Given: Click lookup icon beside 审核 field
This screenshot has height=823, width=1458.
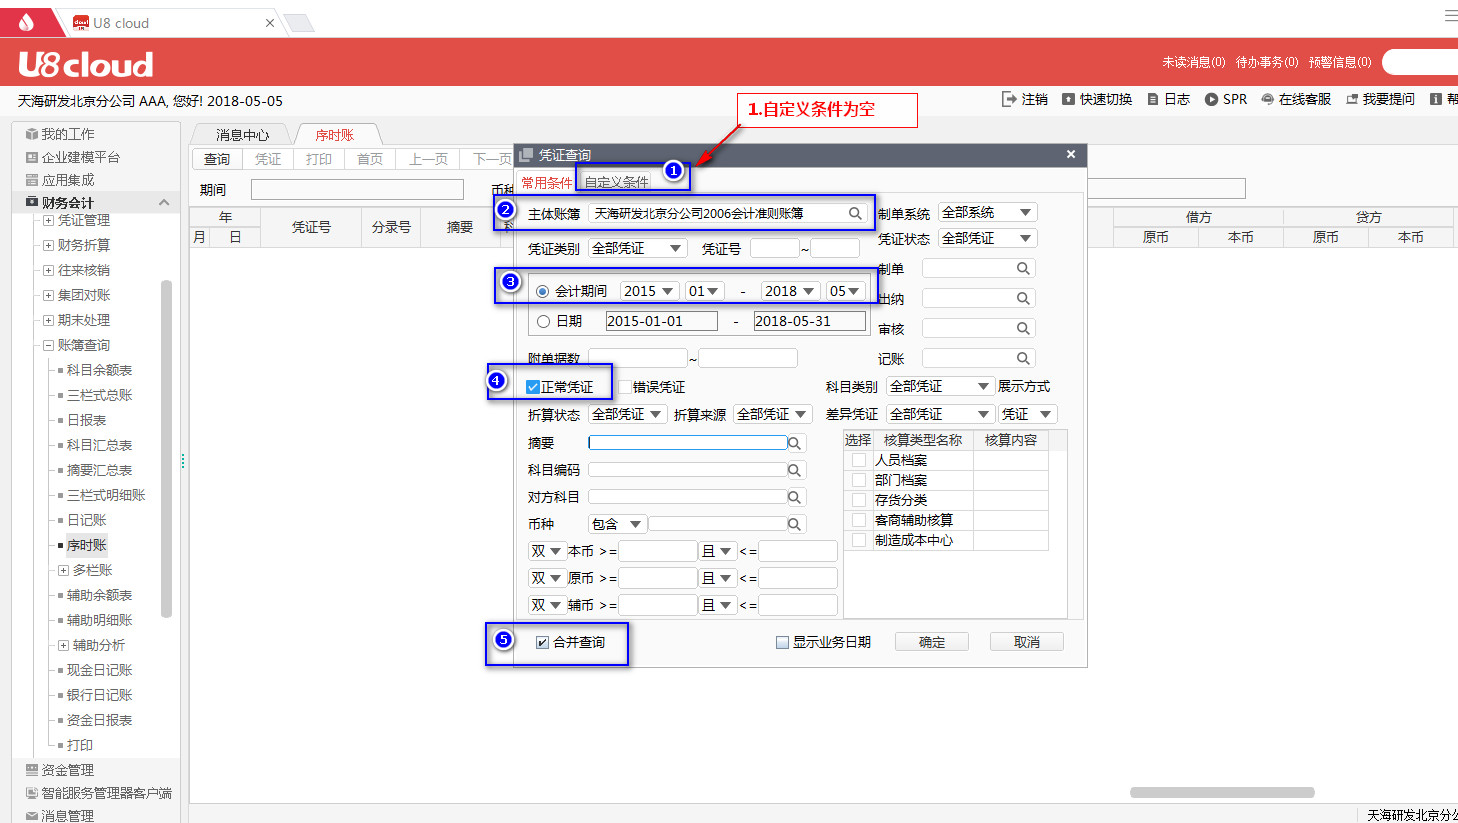Looking at the screenshot, I should pyautogui.click(x=1023, y=328).
